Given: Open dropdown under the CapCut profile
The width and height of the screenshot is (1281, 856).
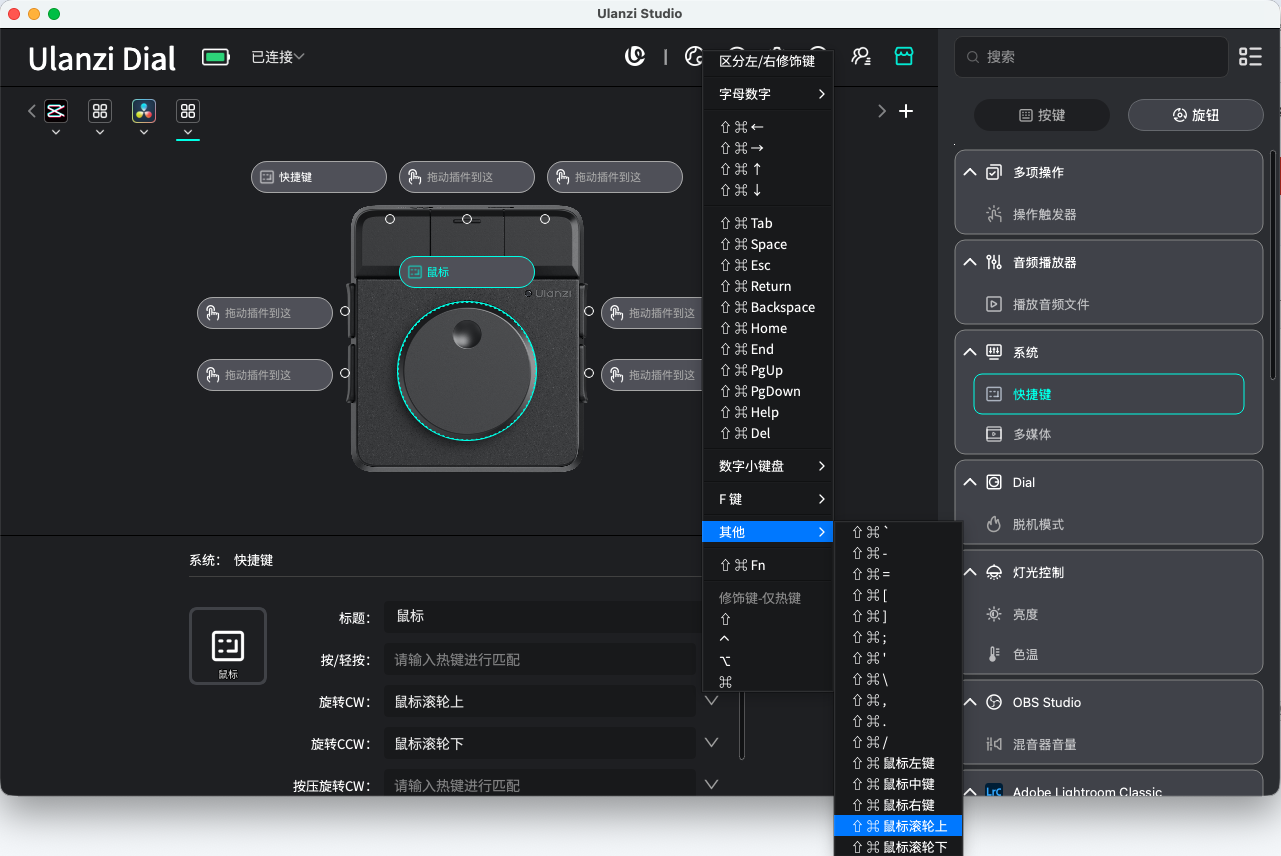Looking at the screenshot, I should 56,132.
